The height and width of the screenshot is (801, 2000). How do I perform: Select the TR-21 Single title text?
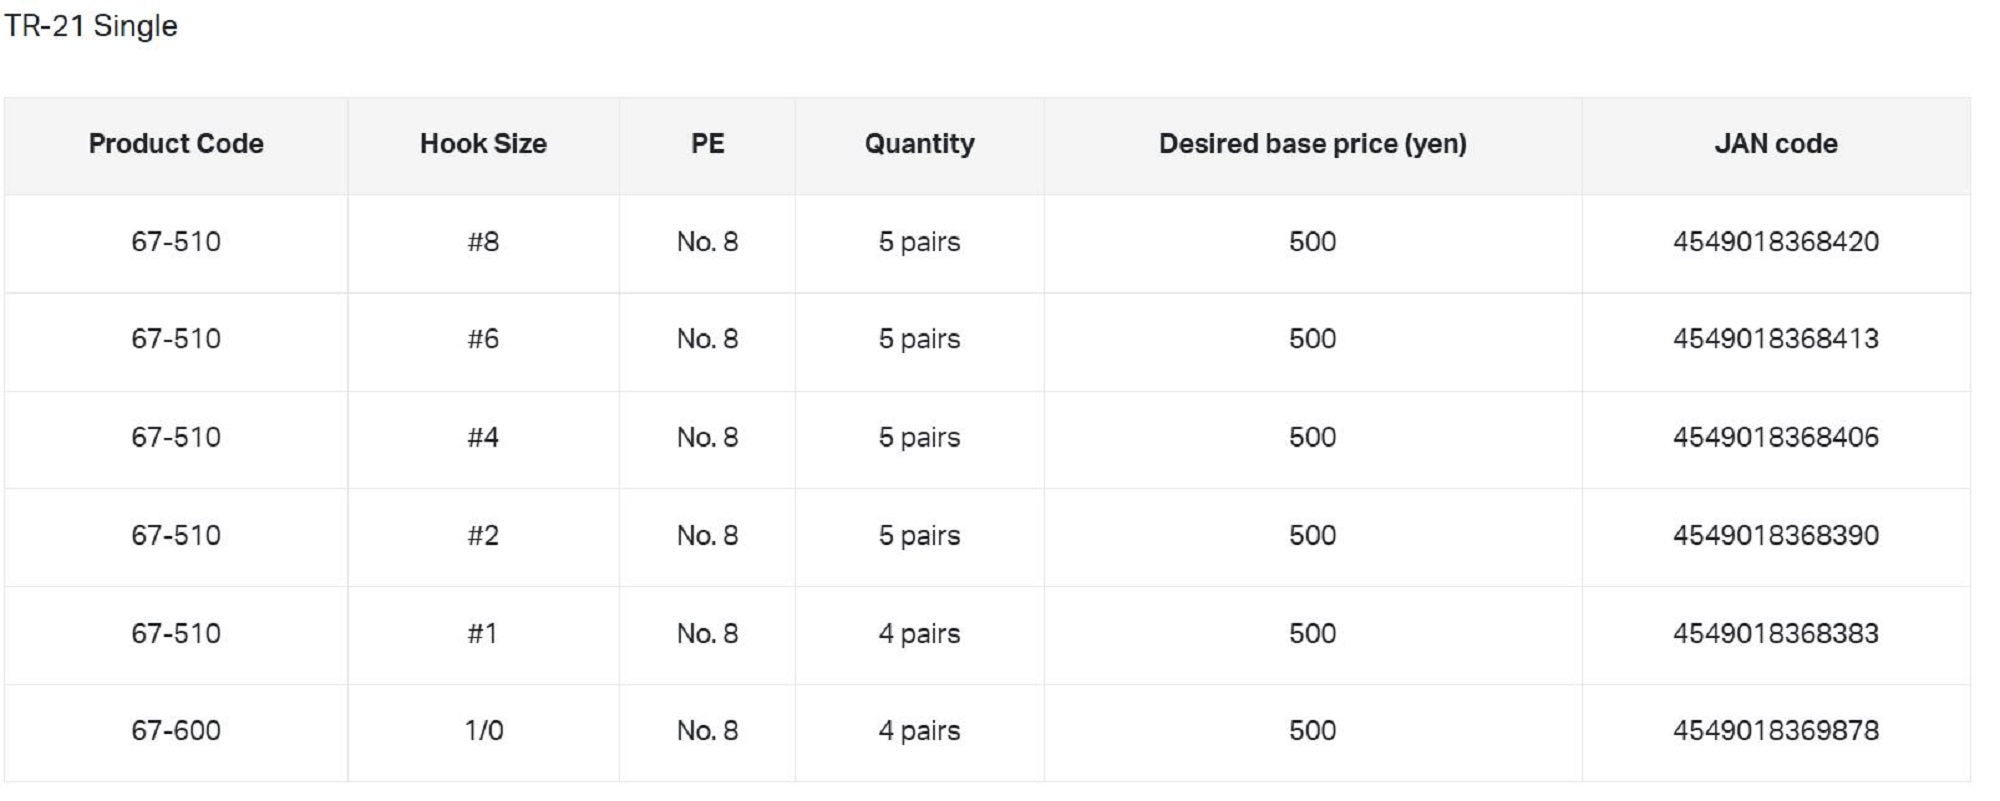coord(91,26)
